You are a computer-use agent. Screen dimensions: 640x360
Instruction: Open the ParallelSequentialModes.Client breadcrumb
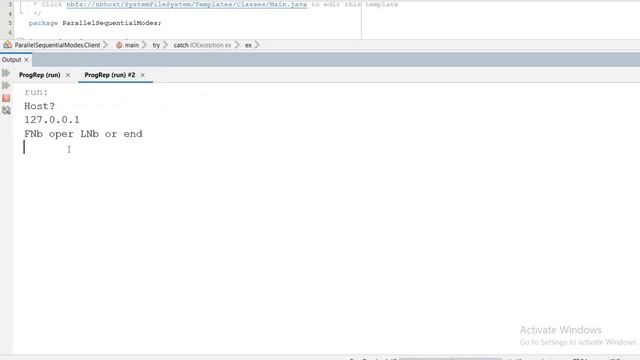(57, 45)
